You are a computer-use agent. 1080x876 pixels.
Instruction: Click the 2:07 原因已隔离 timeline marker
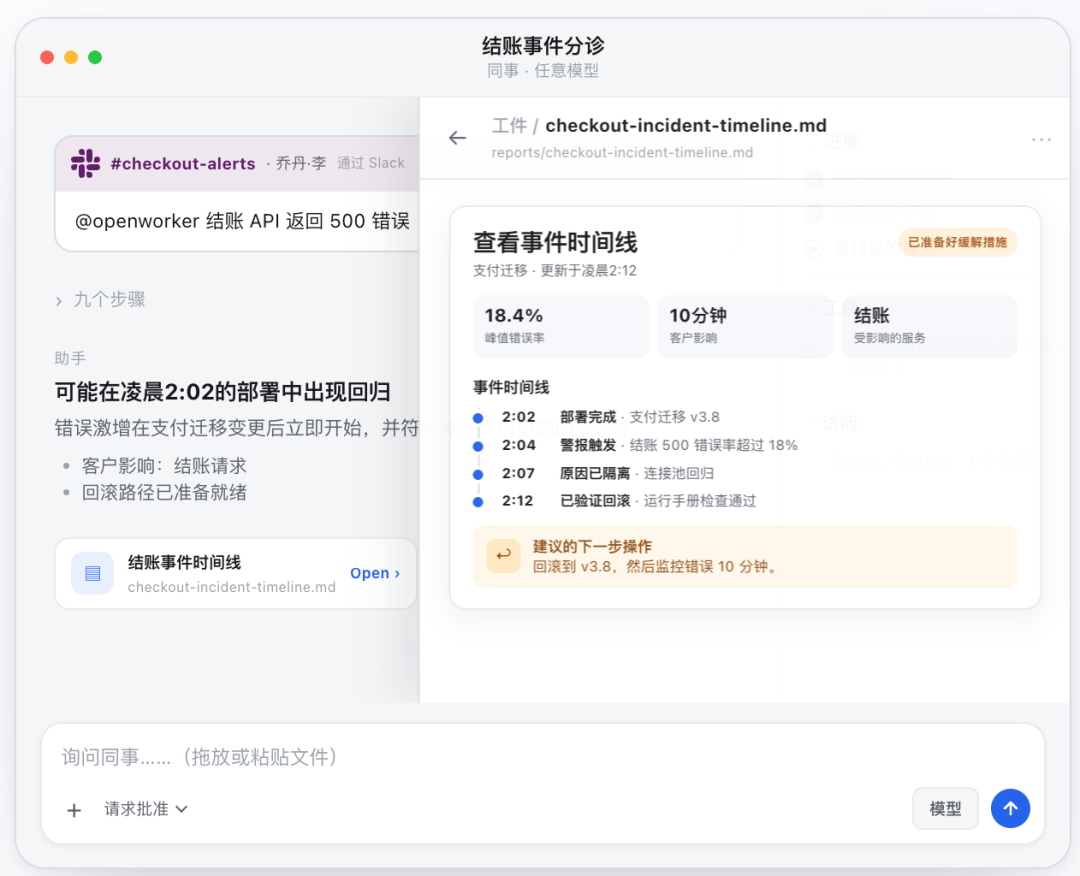pos(478,474)
